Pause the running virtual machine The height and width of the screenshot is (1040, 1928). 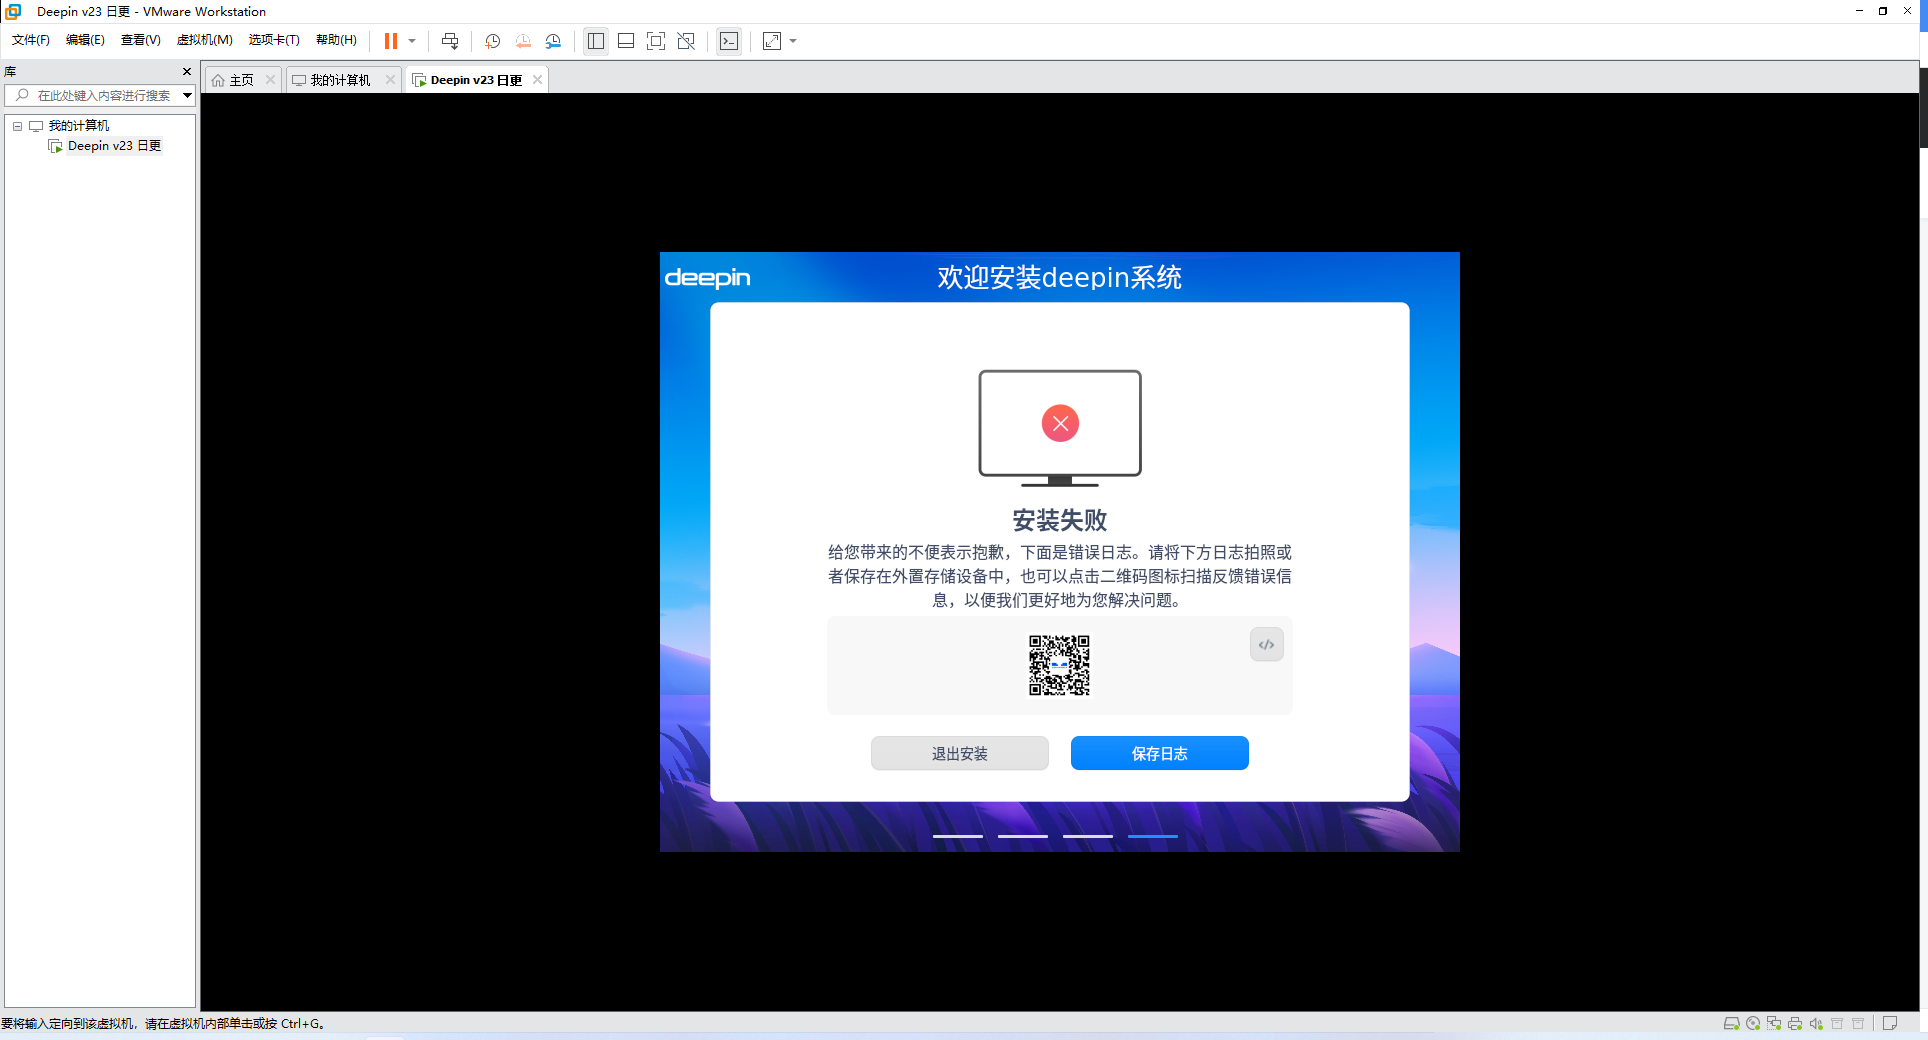[391, 41]
